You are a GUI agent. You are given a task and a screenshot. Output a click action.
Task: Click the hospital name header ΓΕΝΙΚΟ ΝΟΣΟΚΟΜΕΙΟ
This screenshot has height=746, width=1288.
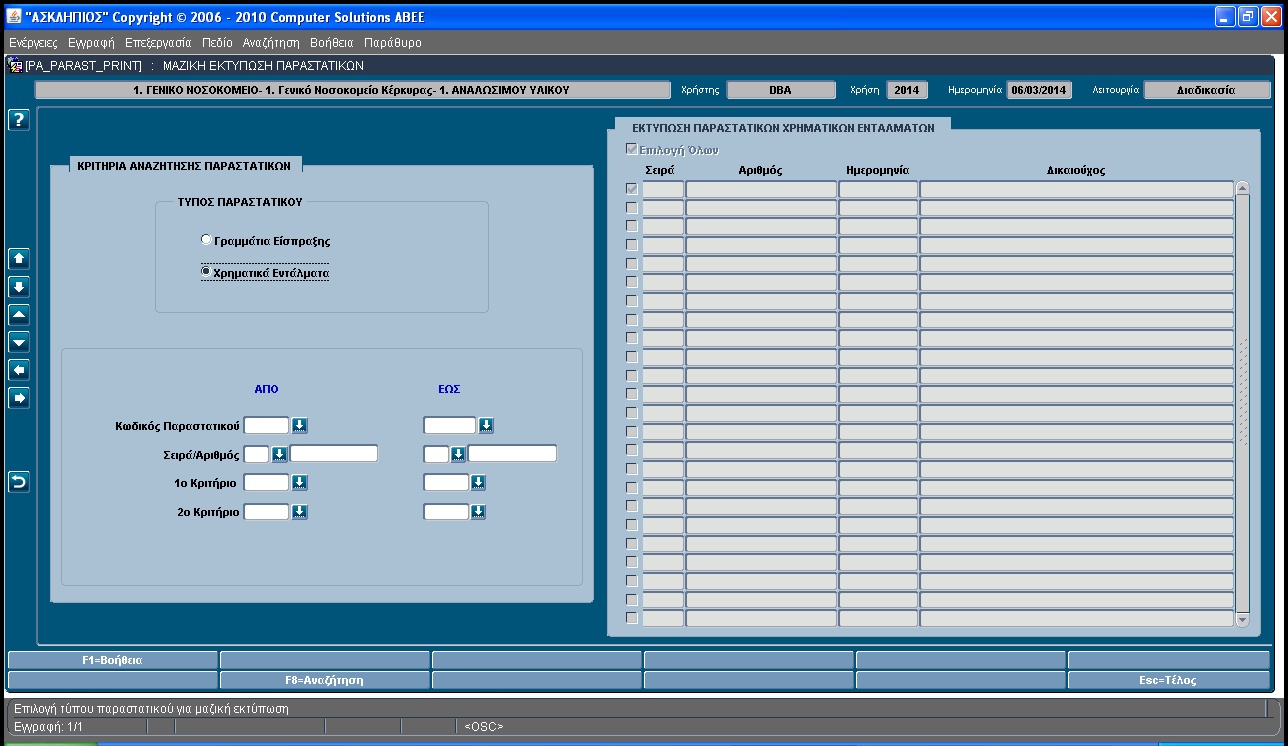[351, 90]
